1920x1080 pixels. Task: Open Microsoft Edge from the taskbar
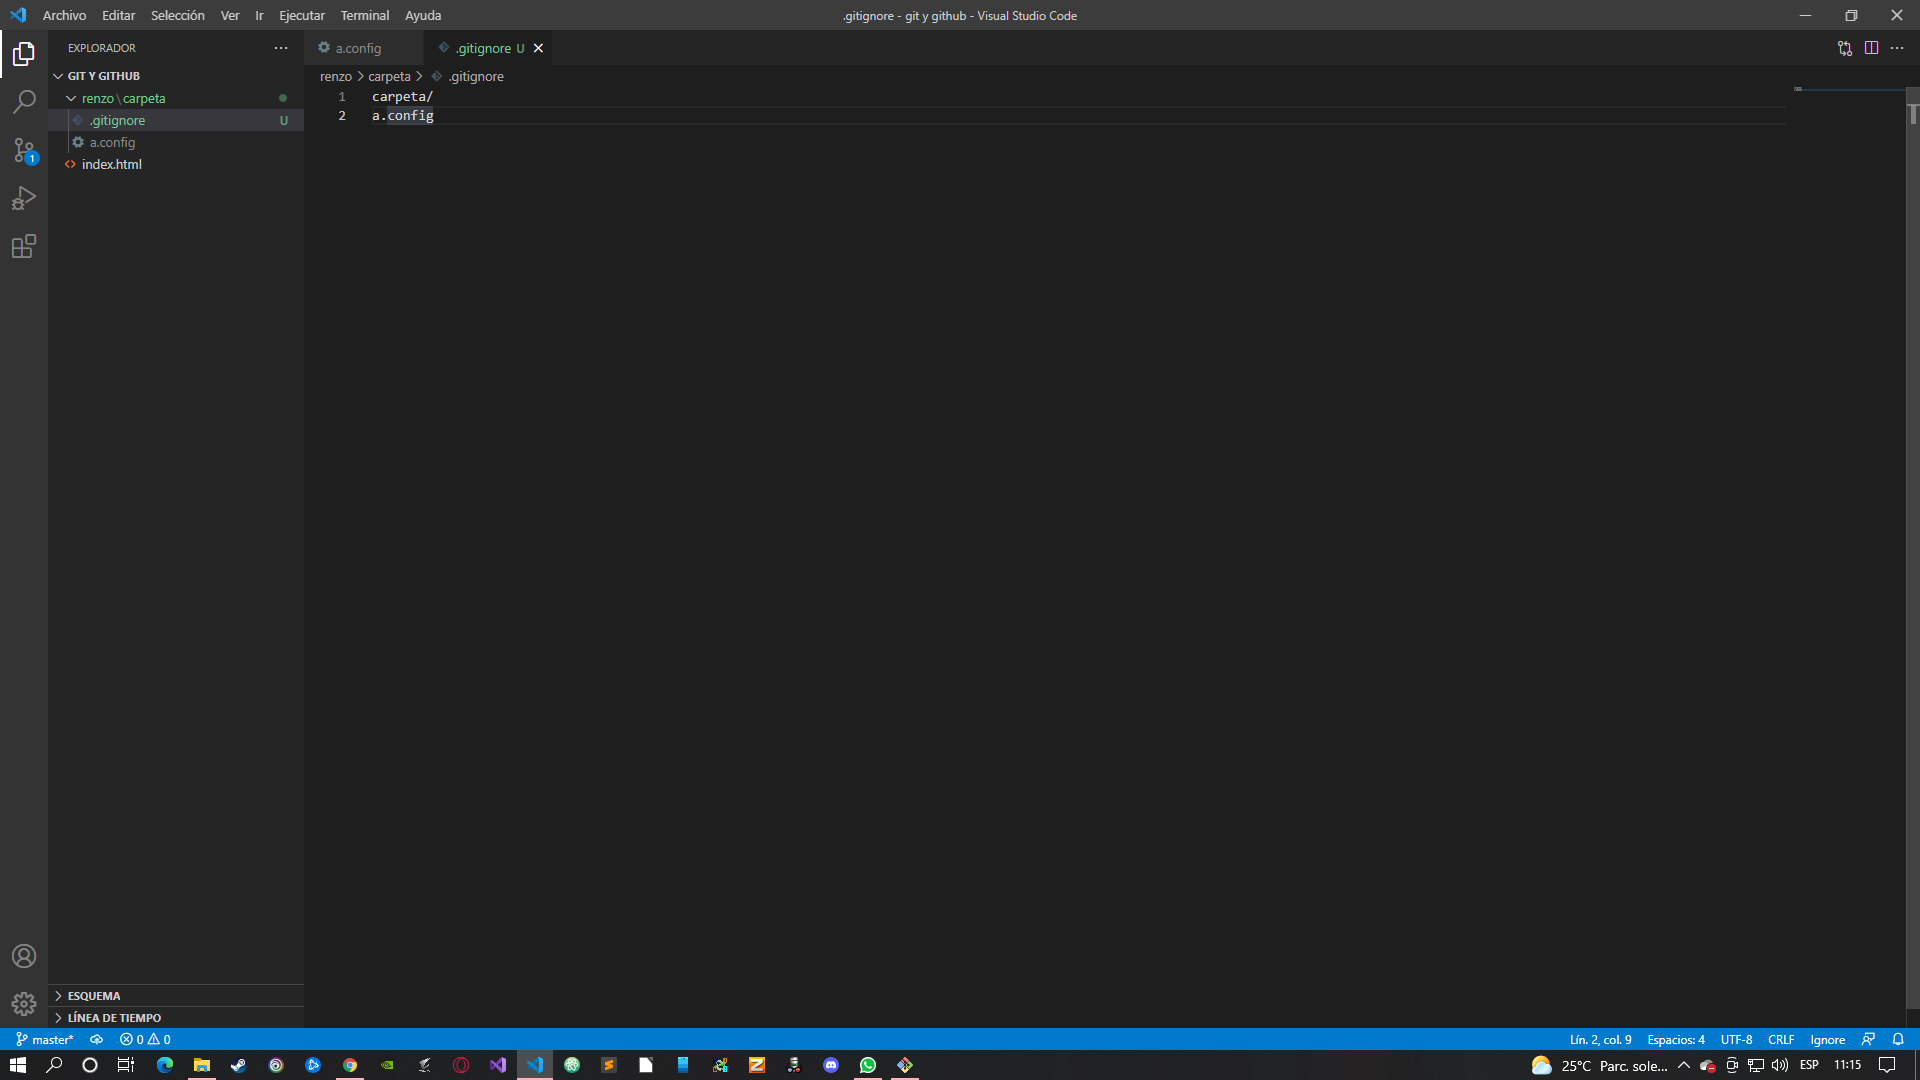pos(165,1065)
